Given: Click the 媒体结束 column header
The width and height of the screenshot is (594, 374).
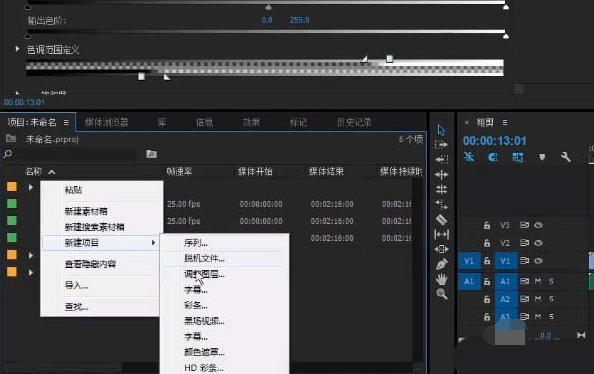Looking at the screenshot, I should (326, 172).
